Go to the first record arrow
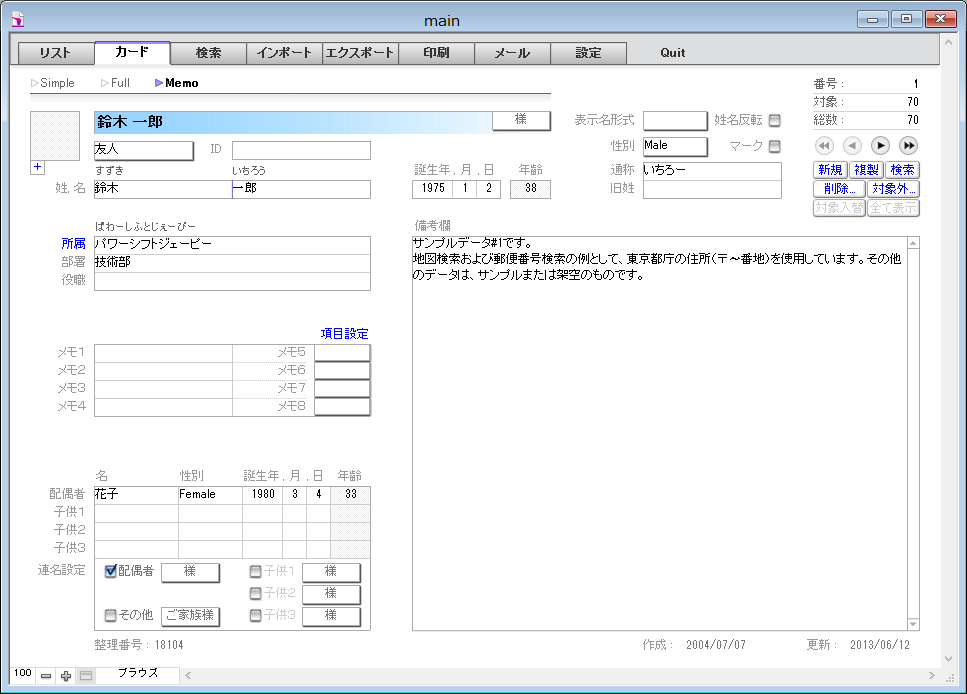Screen dimensions: 967x694 click(x=824, y=146)
